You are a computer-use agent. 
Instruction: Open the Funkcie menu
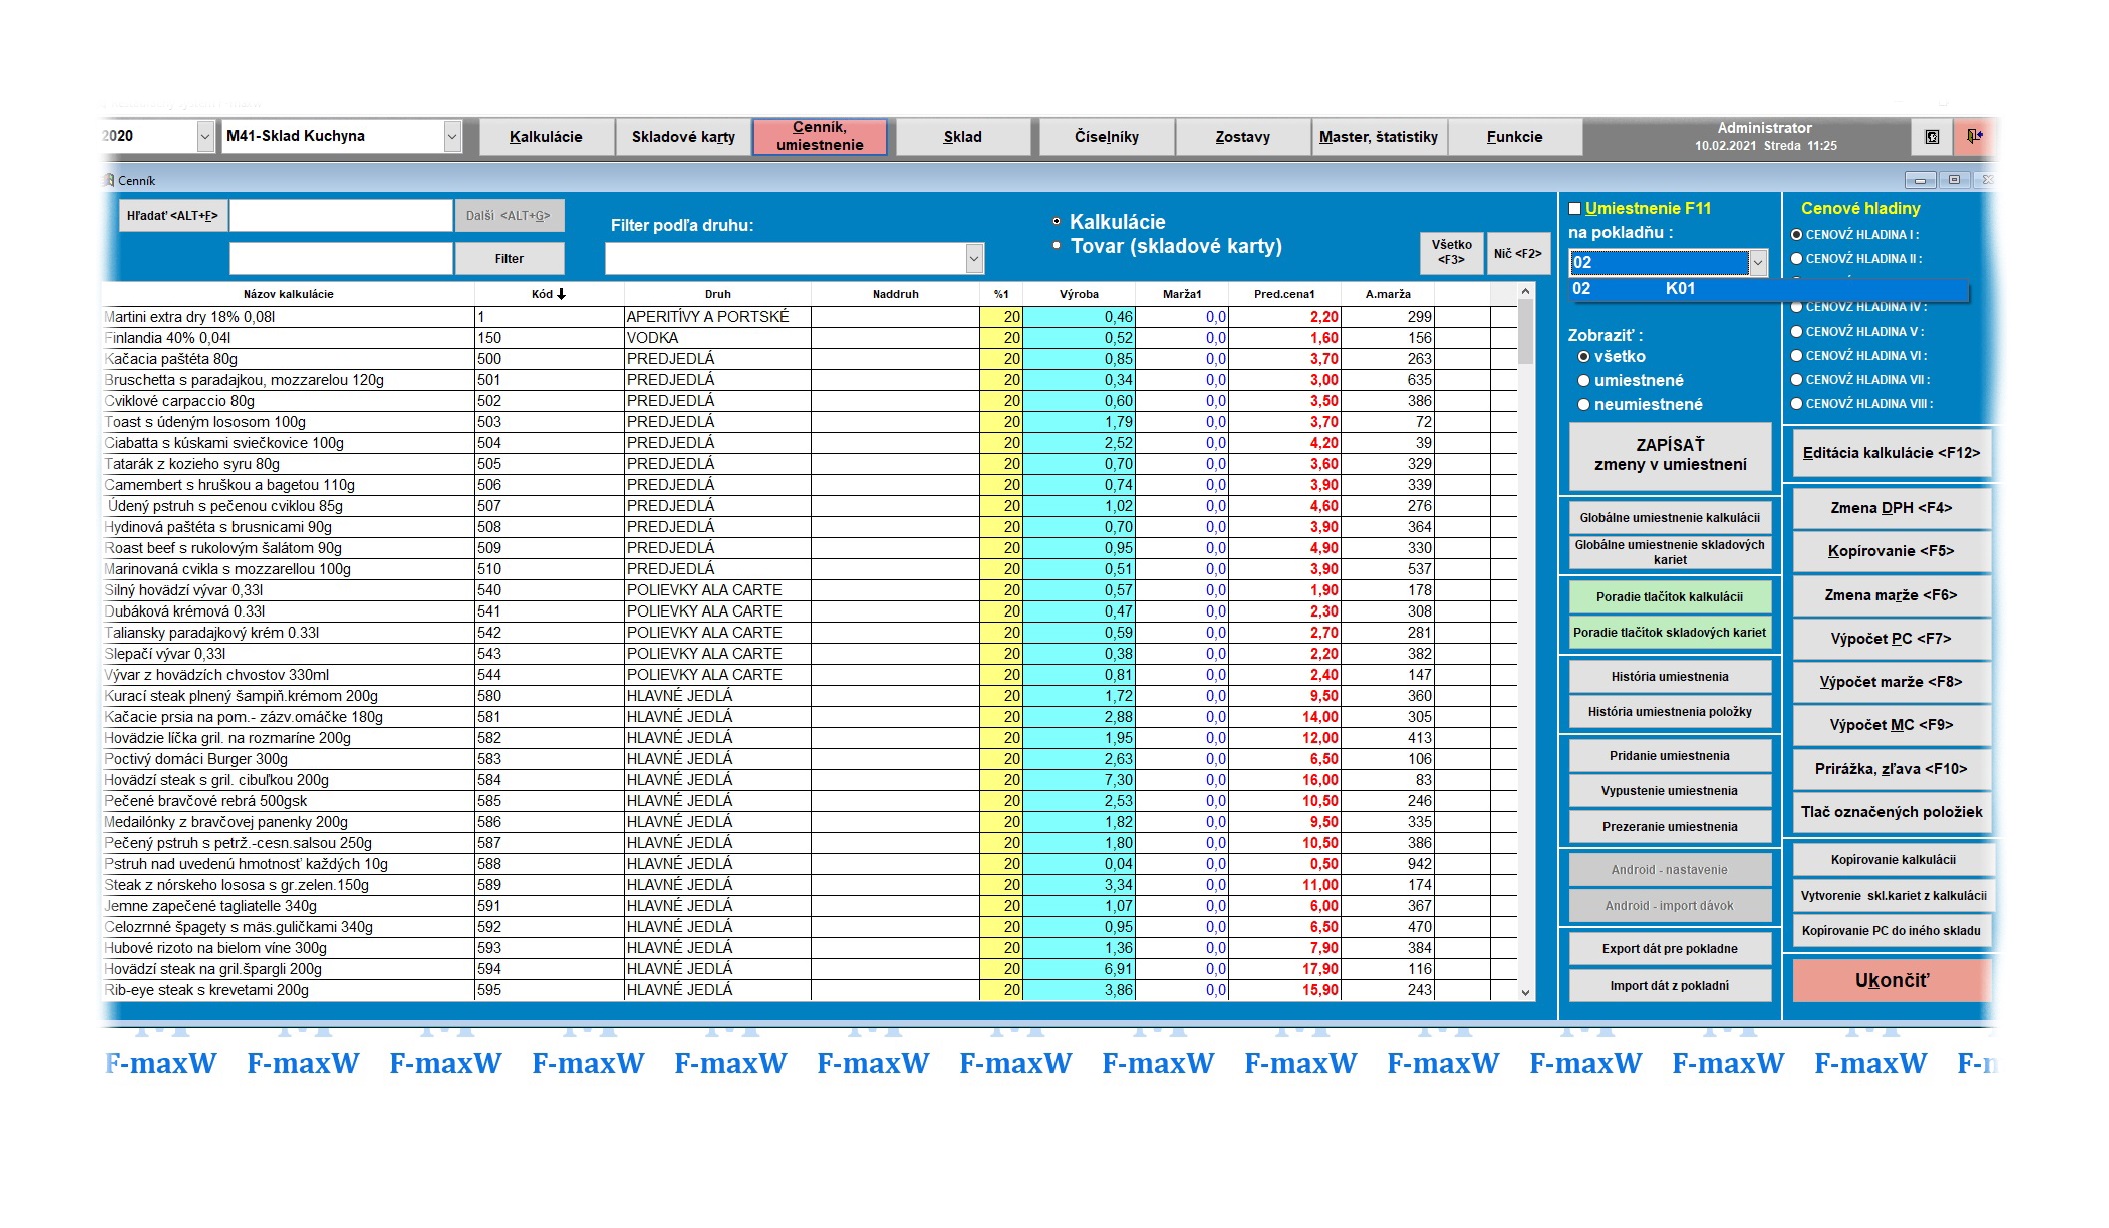point(1515,137)
